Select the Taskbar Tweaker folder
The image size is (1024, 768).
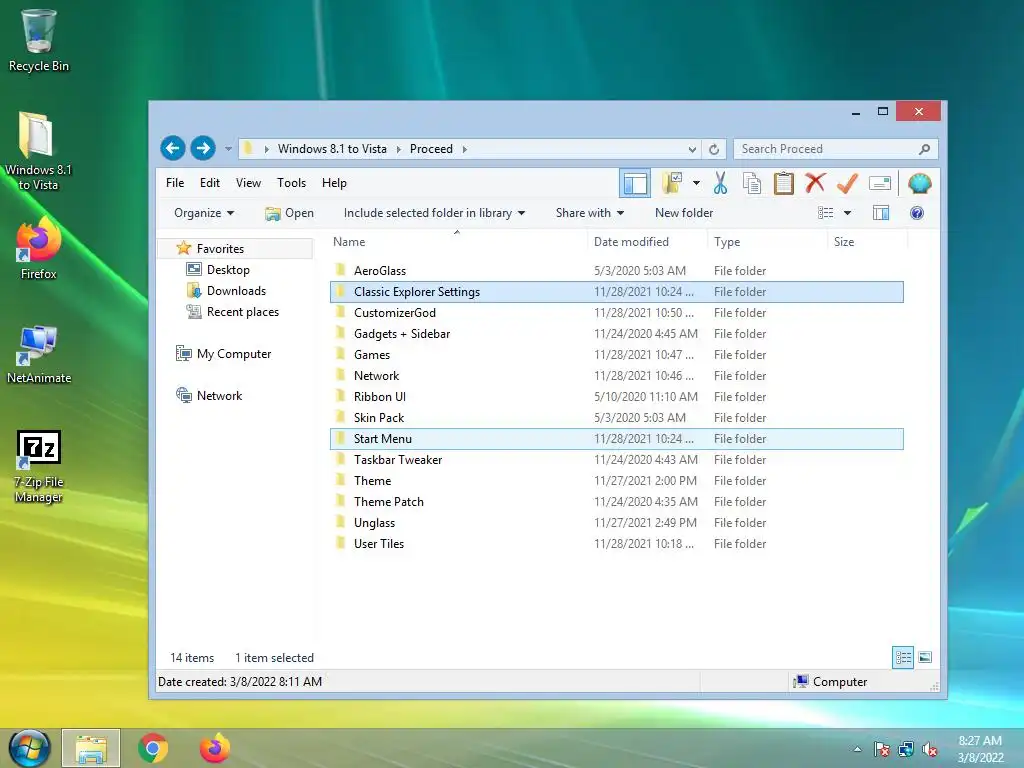click(x=616, y=460)
